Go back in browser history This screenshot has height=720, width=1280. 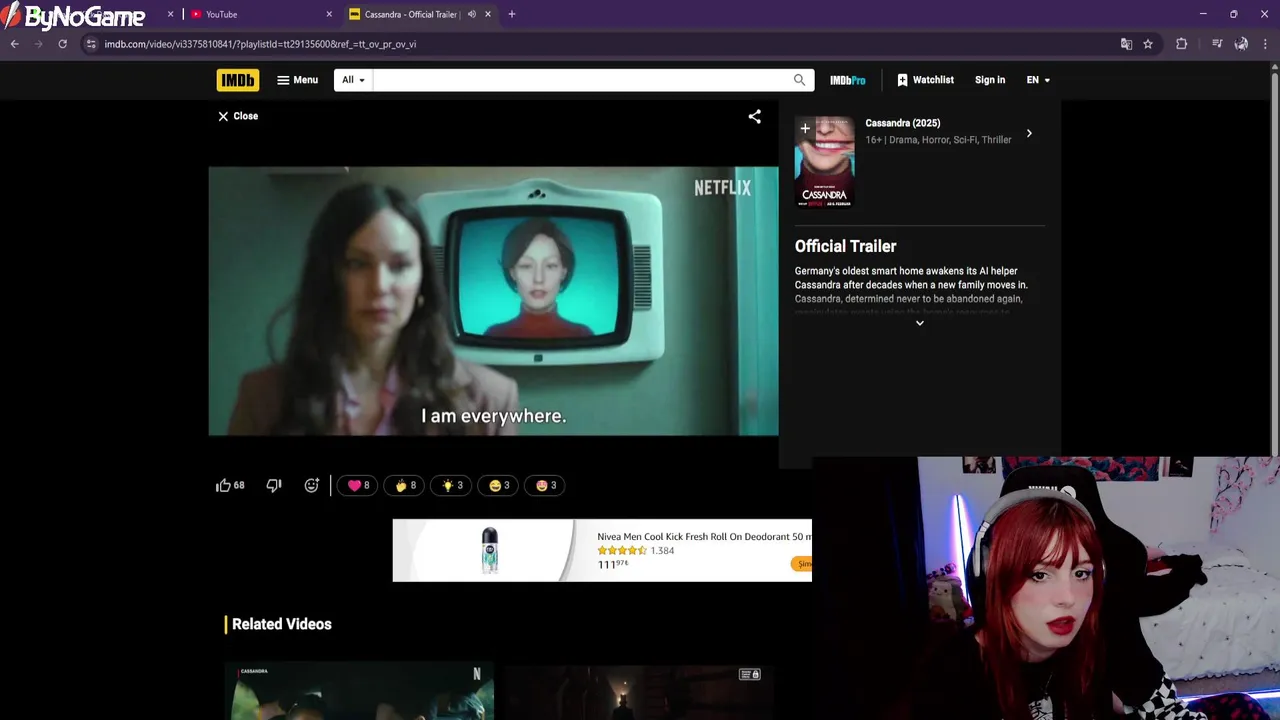point(14,44)
